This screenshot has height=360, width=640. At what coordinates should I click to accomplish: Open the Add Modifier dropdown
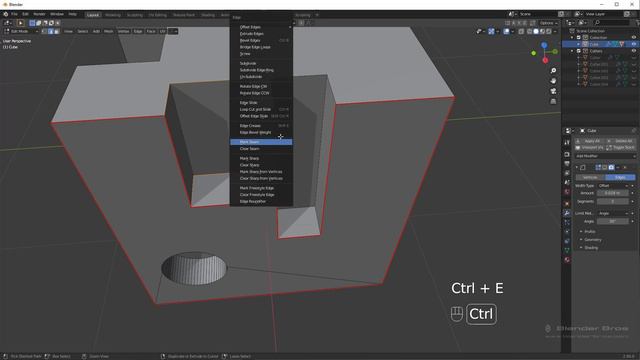click(x=605, y=156)
